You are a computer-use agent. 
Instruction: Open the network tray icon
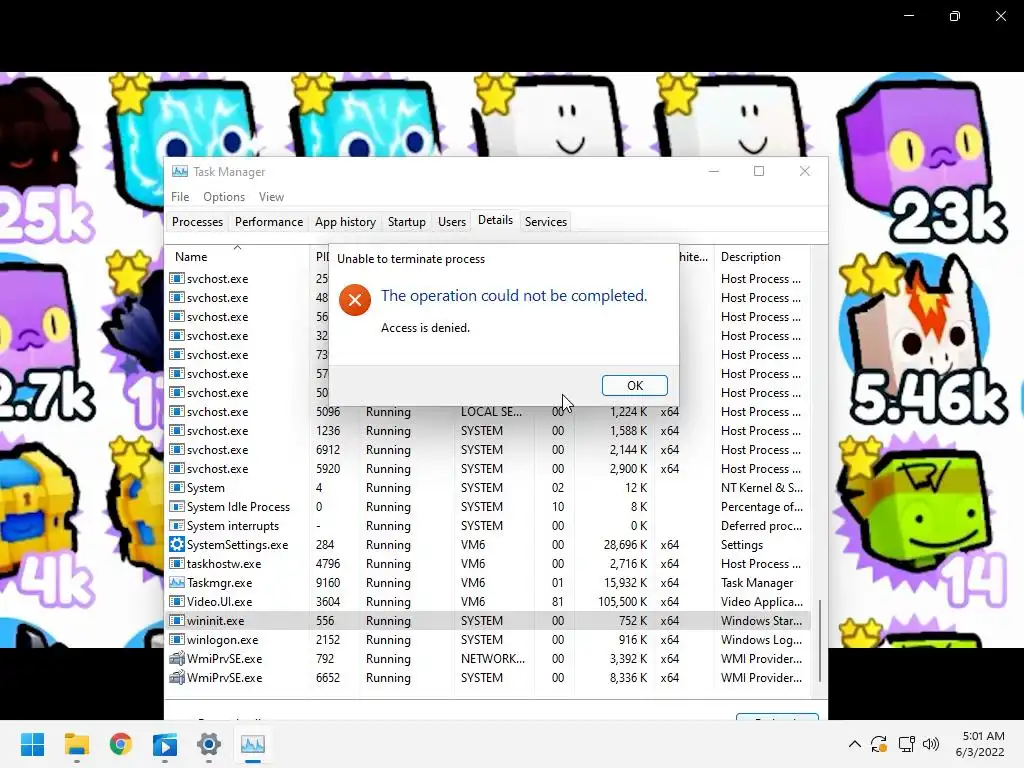[906, 744]
